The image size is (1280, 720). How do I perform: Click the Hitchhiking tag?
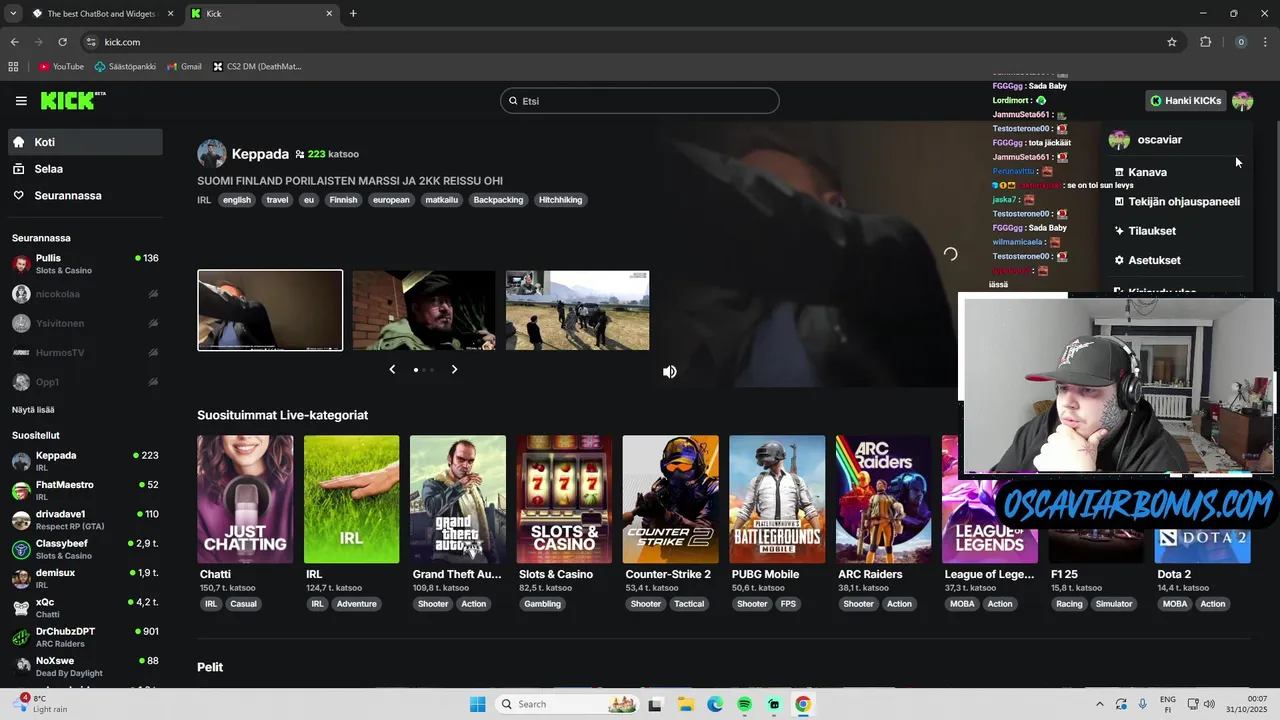coord(560,200)
